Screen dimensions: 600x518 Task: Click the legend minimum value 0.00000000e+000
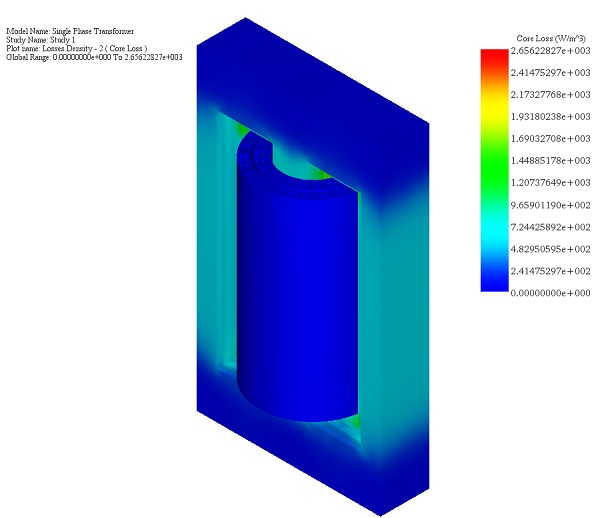pyautogui.click(x=551, y=293)
